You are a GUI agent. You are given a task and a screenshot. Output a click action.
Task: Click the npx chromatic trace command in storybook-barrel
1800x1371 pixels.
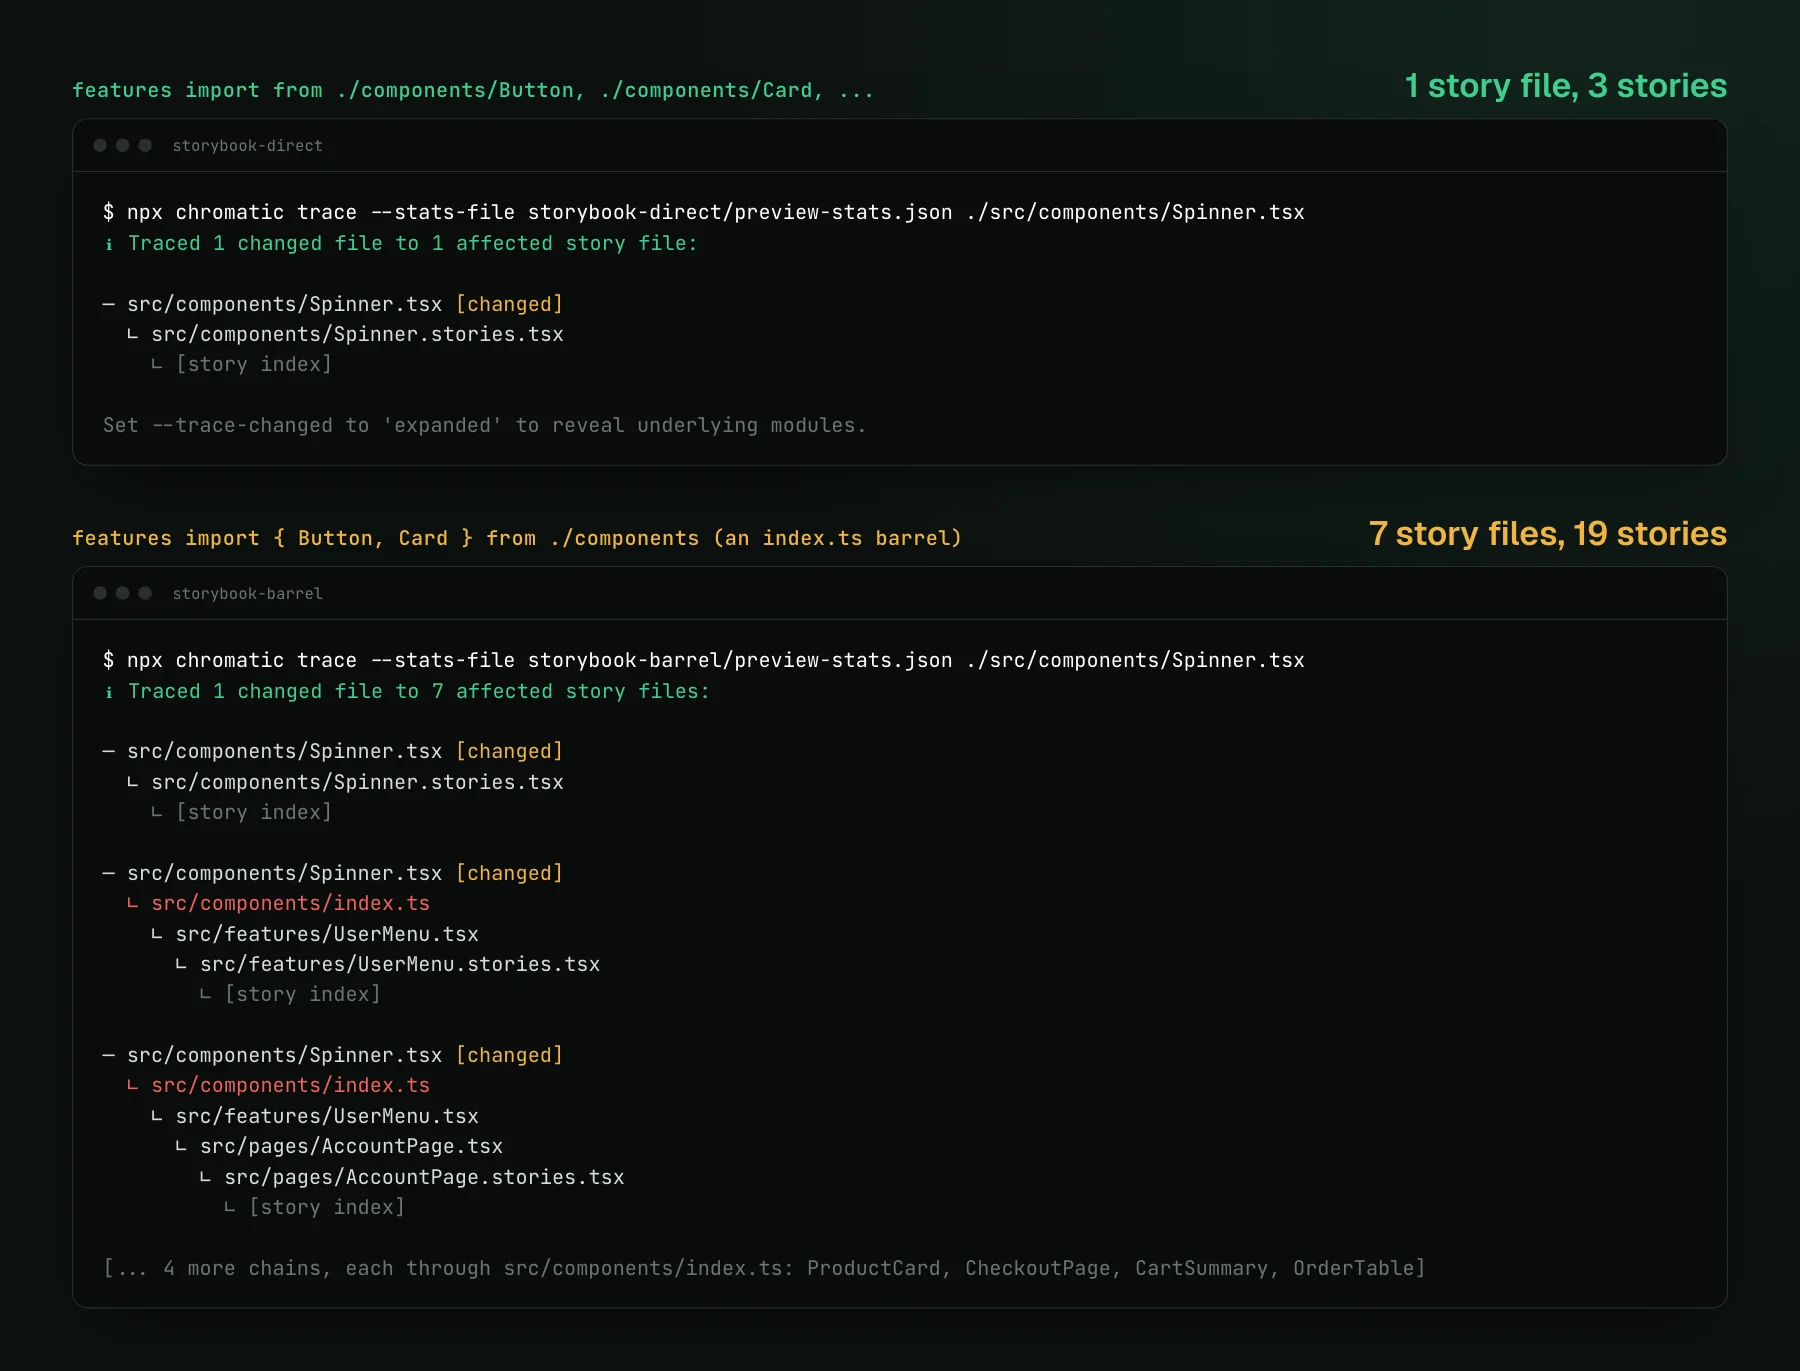(704, 661)
